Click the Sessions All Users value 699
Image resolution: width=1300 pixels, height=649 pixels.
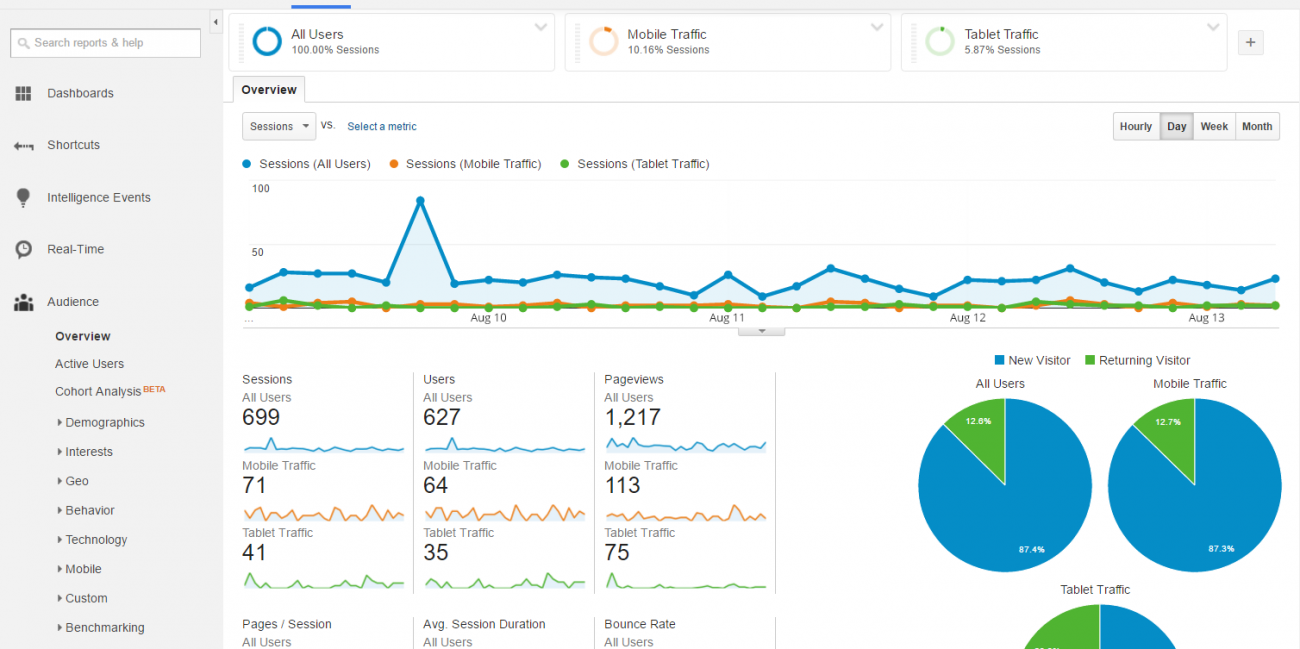tap(261, 418)
